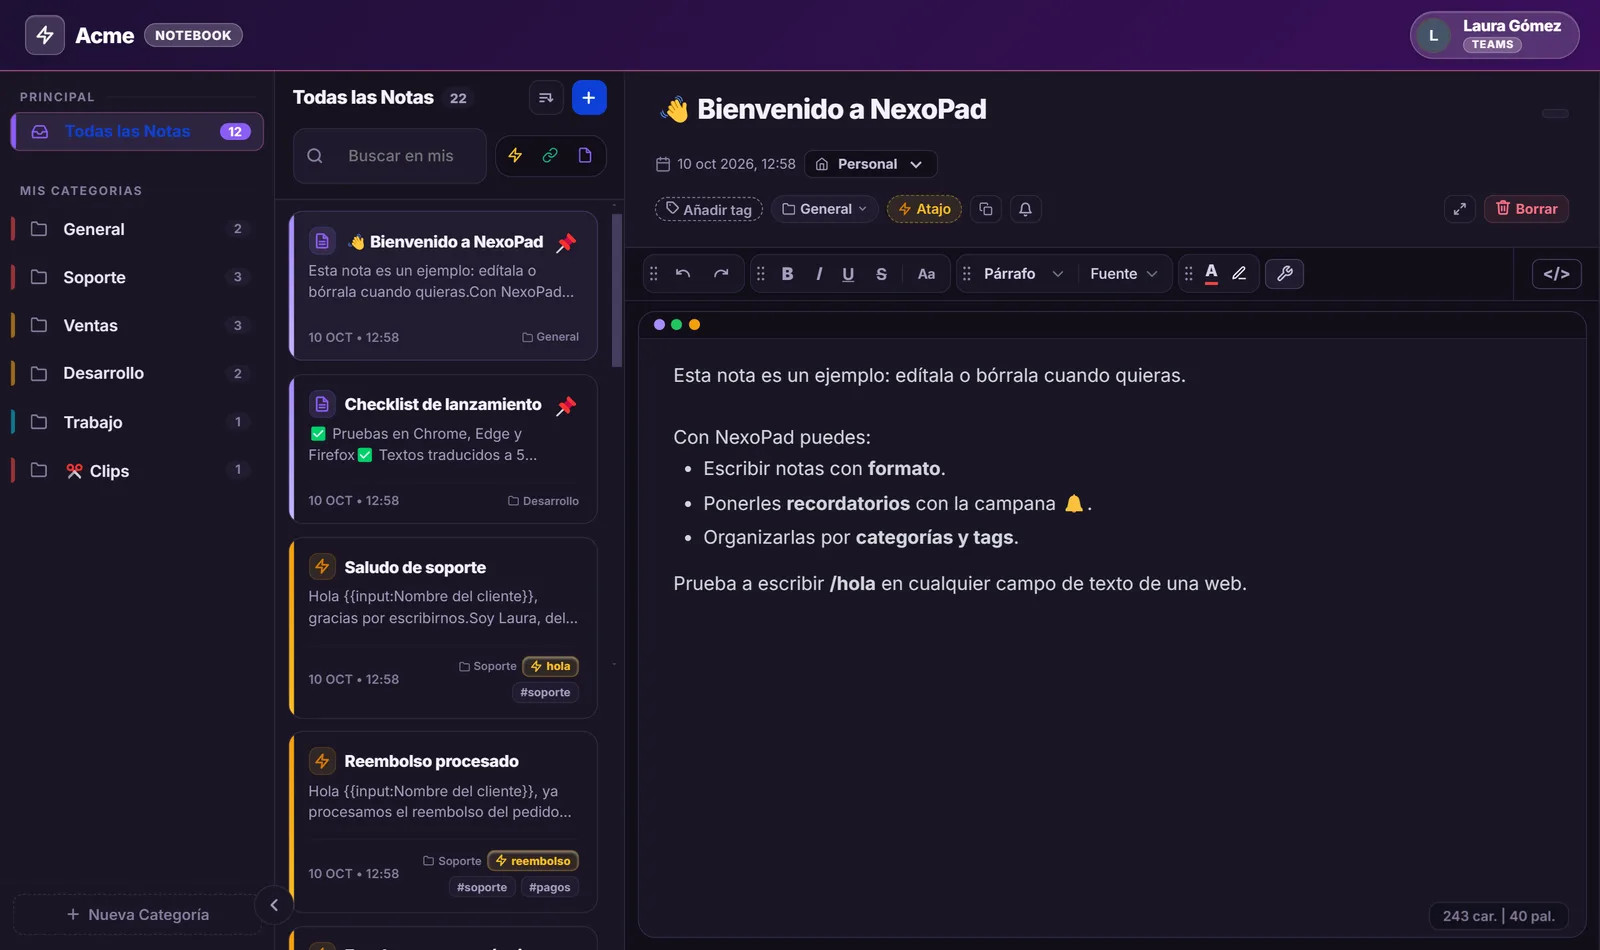Click the Aa text case button

point(927,273)
